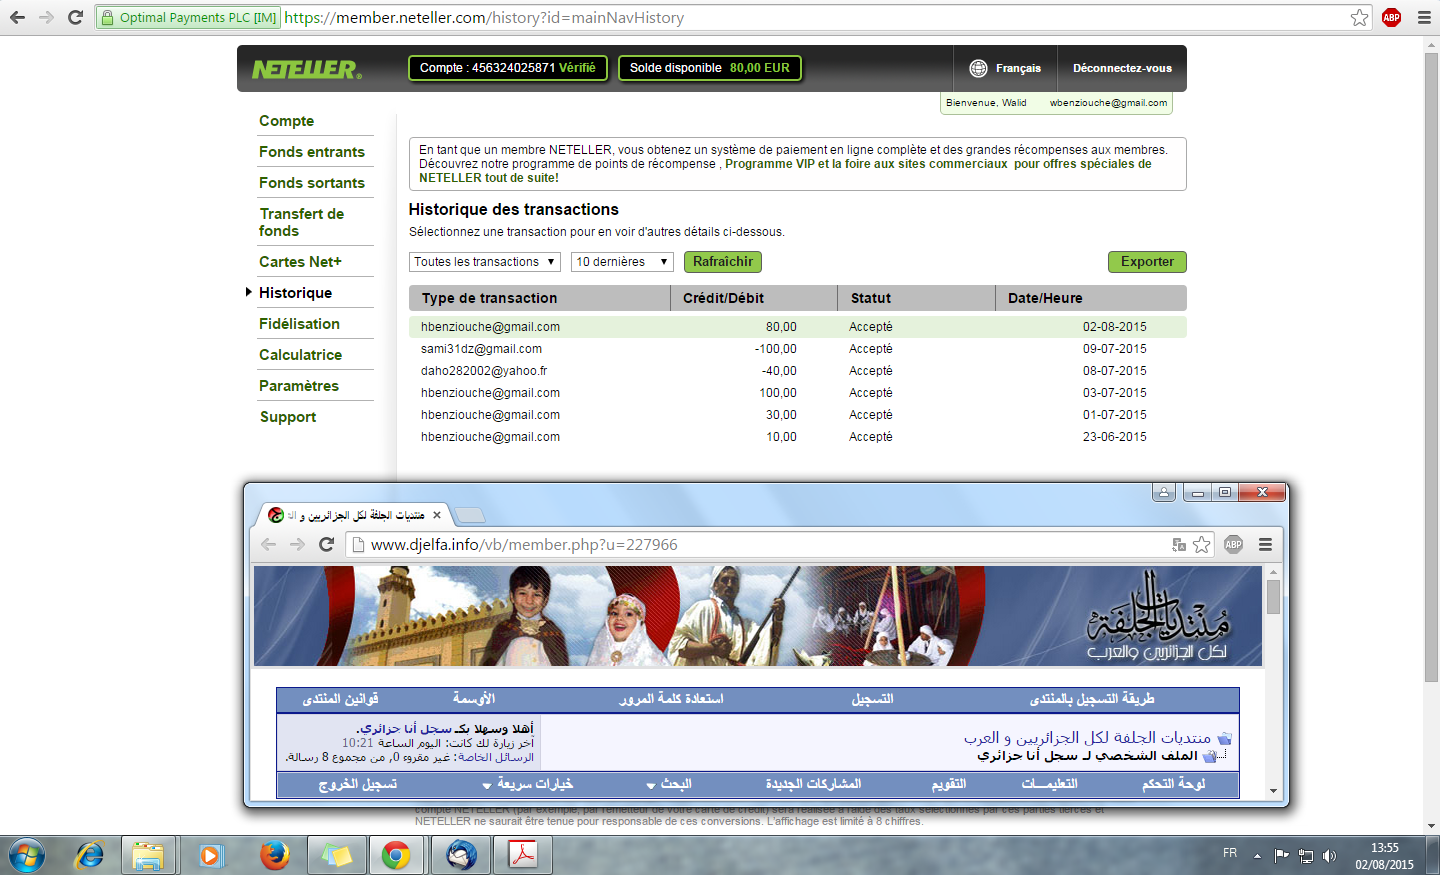This screenshot has width=1440, height=875.
Task: Click the Date/Heure column header
Action: coord(1091,298)
